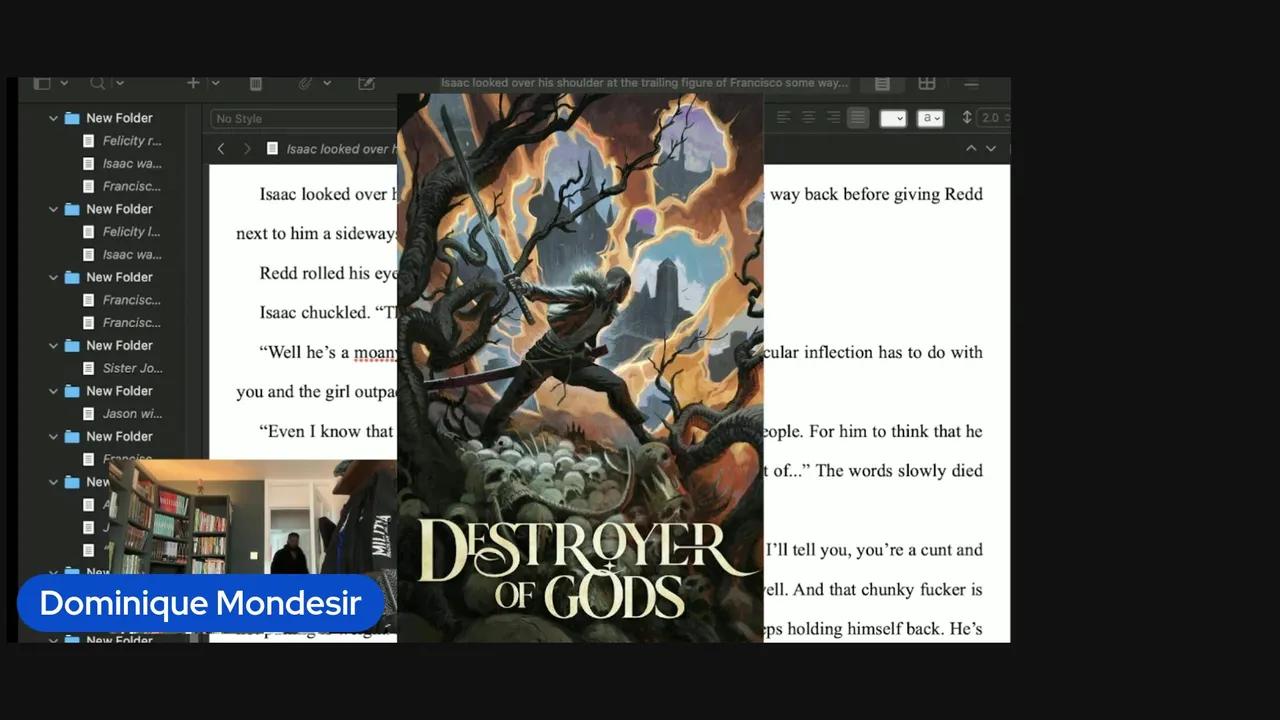
Task: Center align text in format bar
Action: [x=808, y=118]
